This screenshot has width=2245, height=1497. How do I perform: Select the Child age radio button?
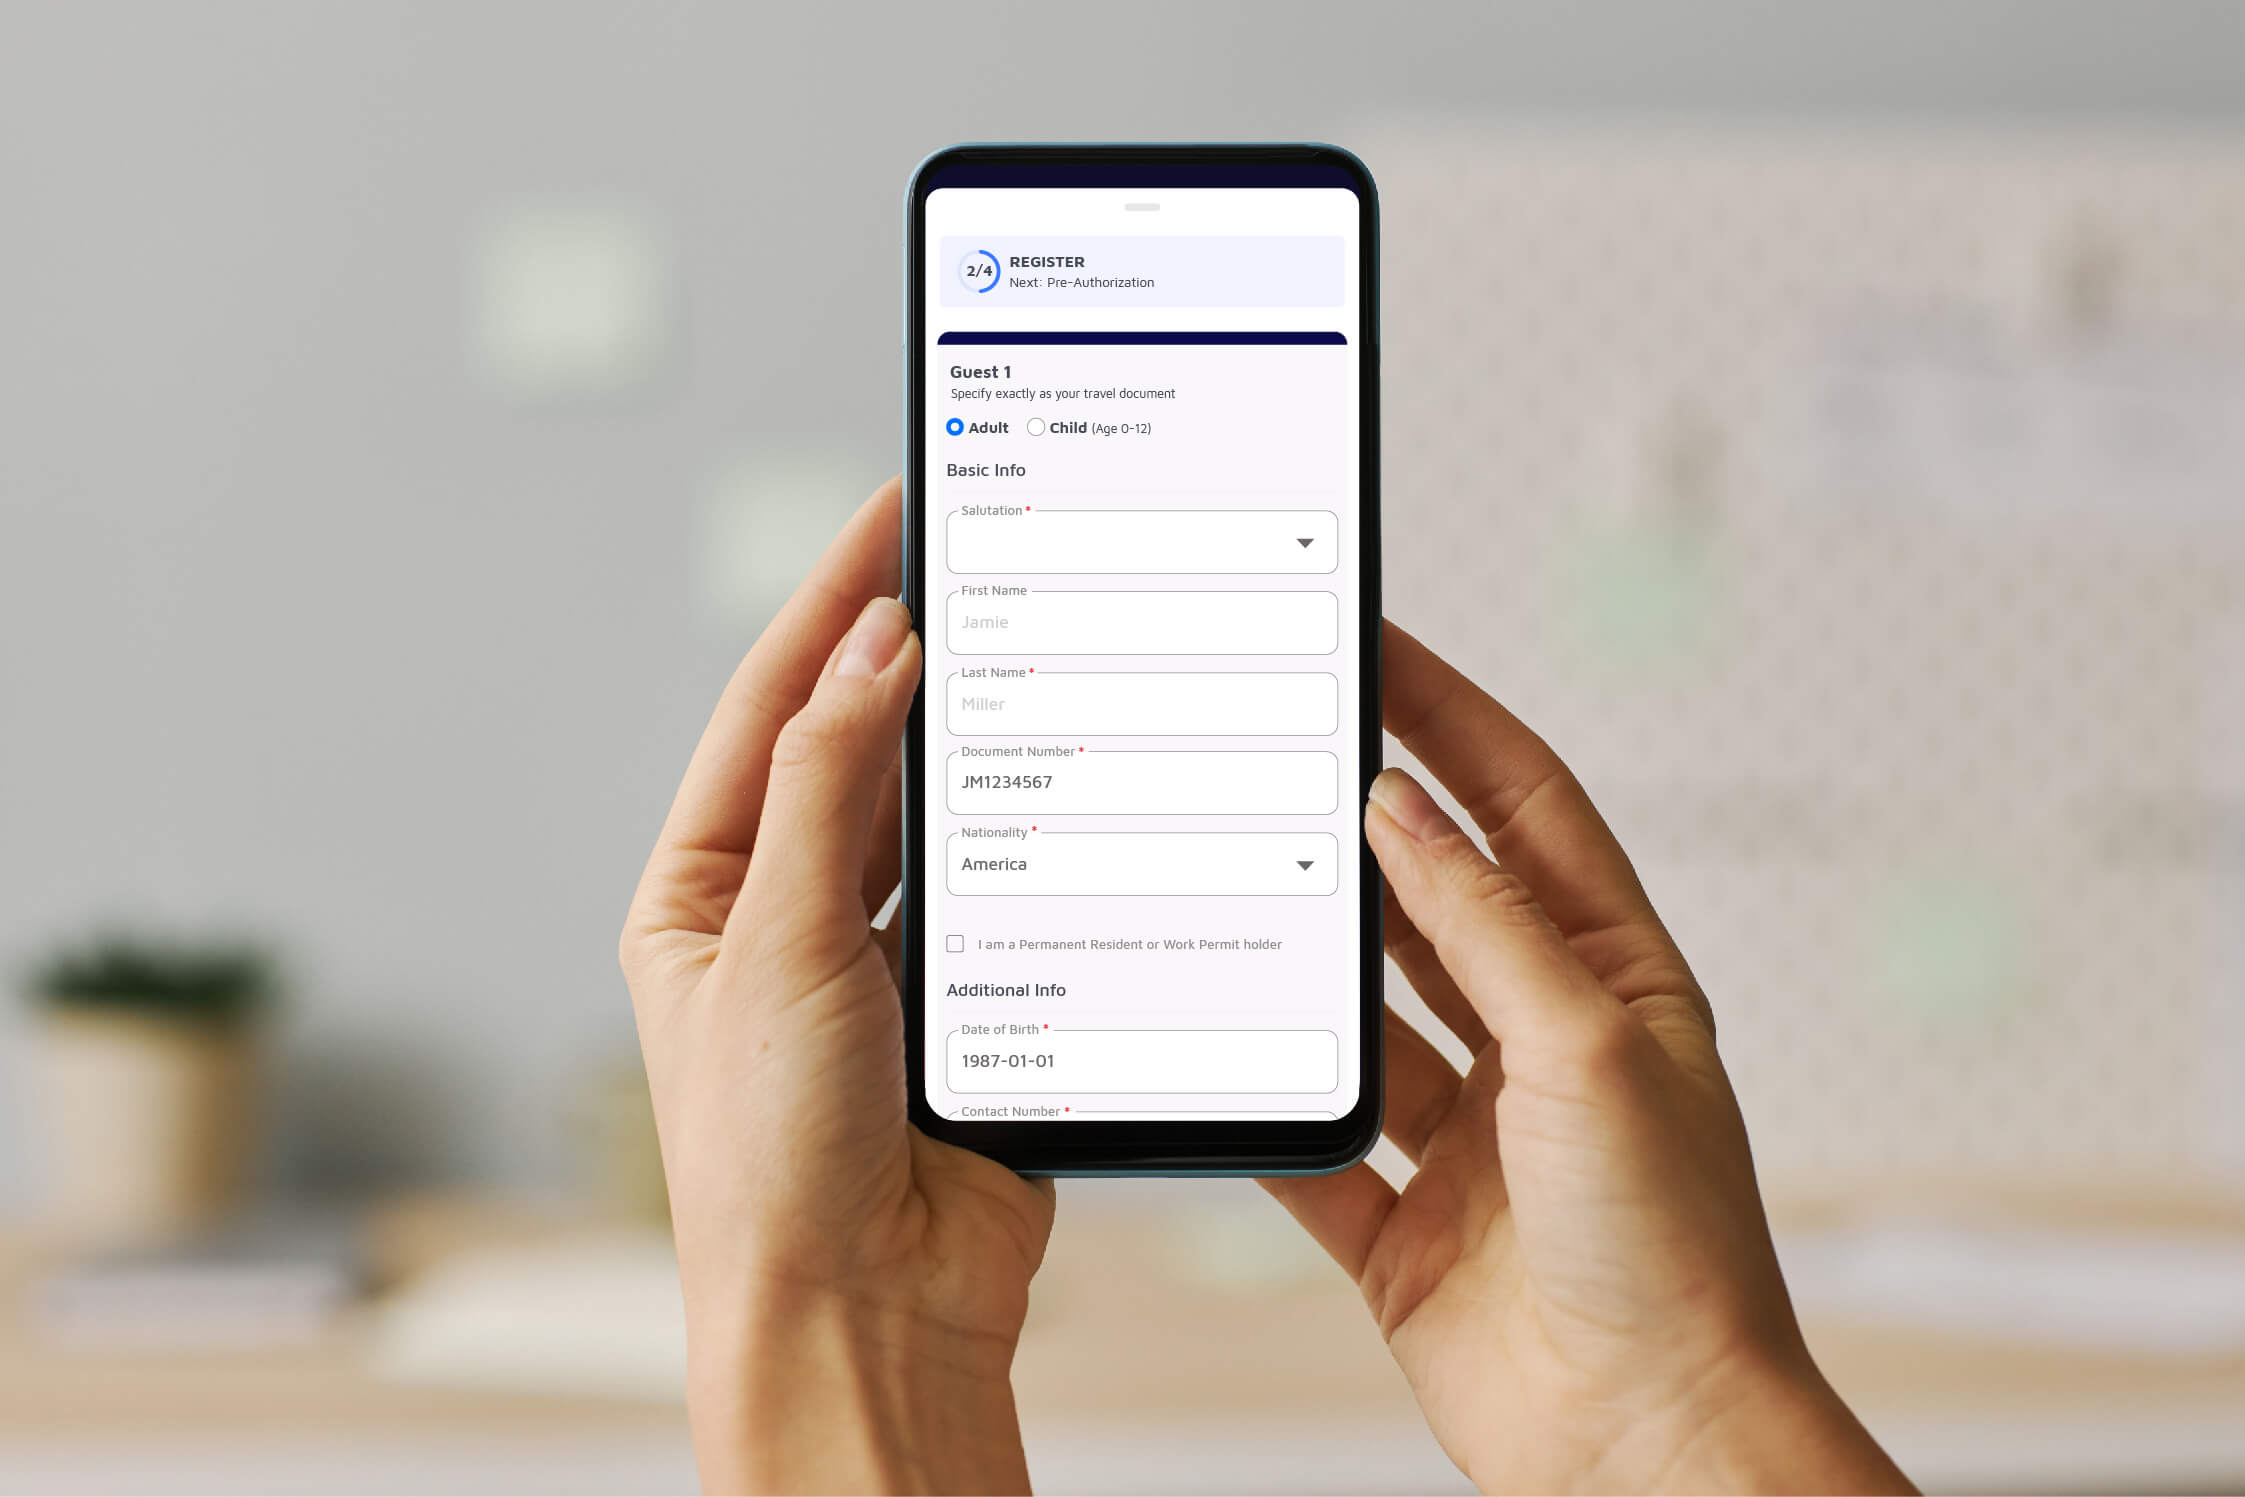[1036, 428]
